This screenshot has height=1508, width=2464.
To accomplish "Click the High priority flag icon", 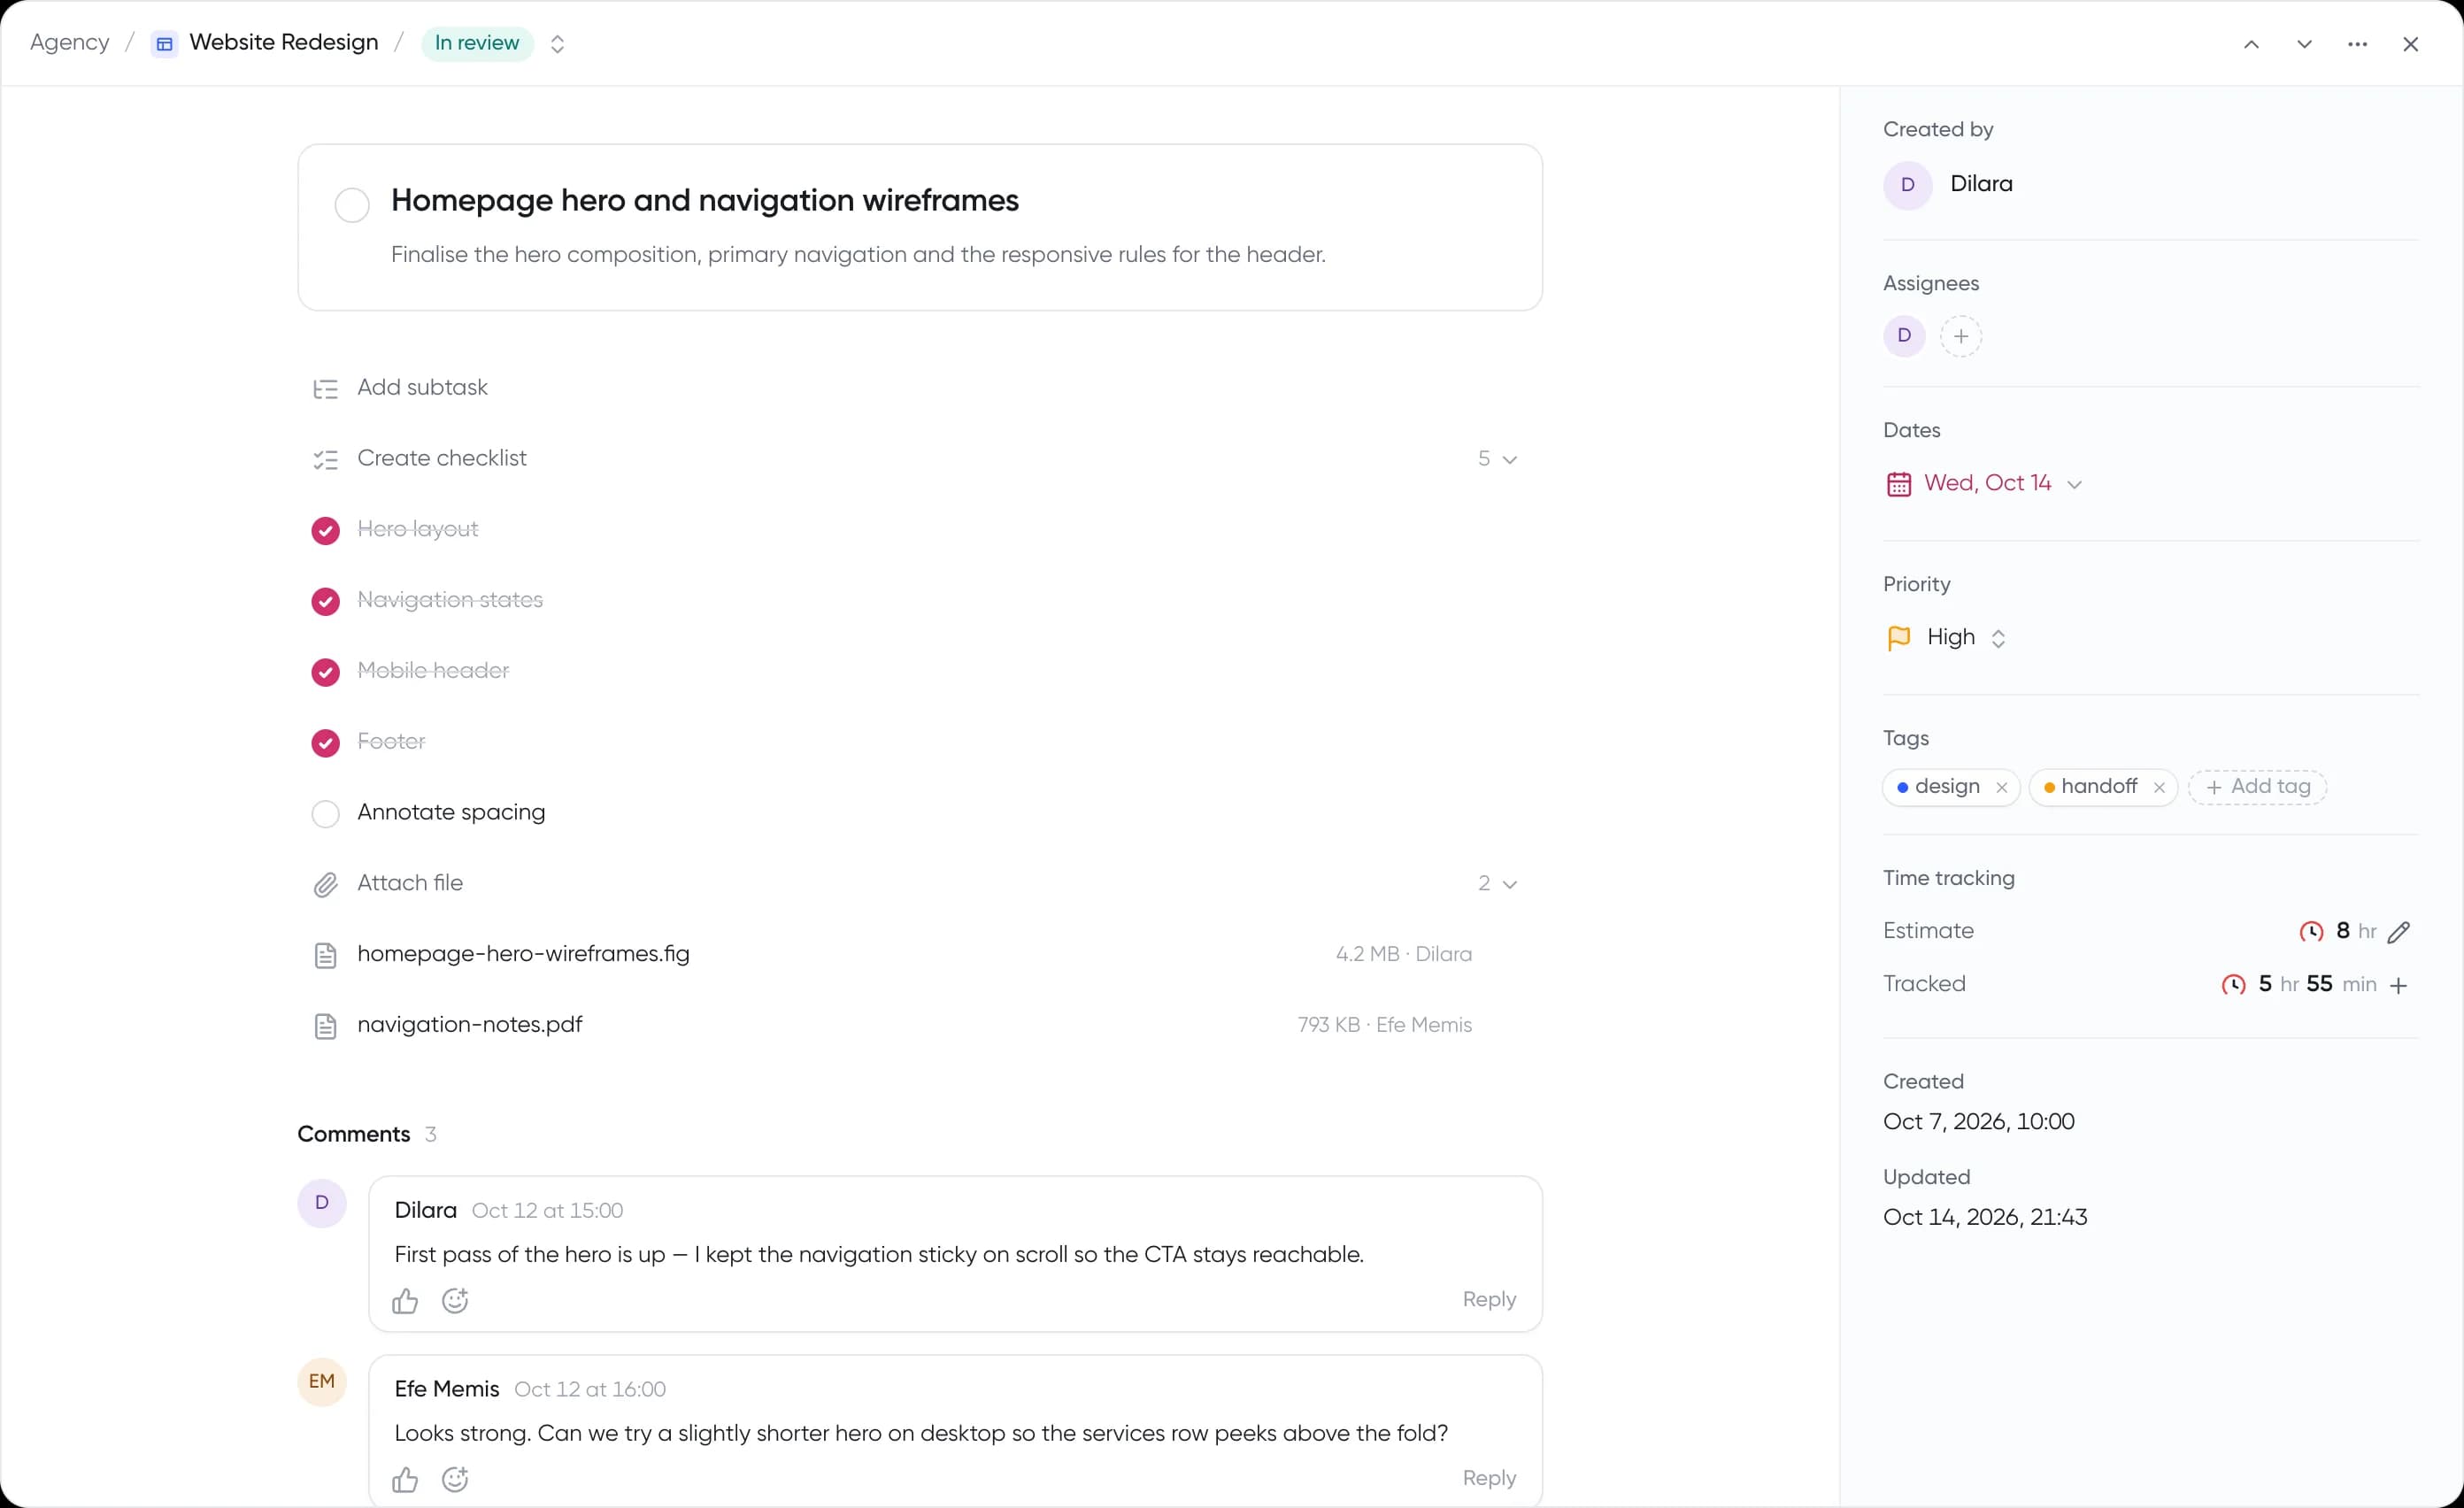I will click(1898, 638).
